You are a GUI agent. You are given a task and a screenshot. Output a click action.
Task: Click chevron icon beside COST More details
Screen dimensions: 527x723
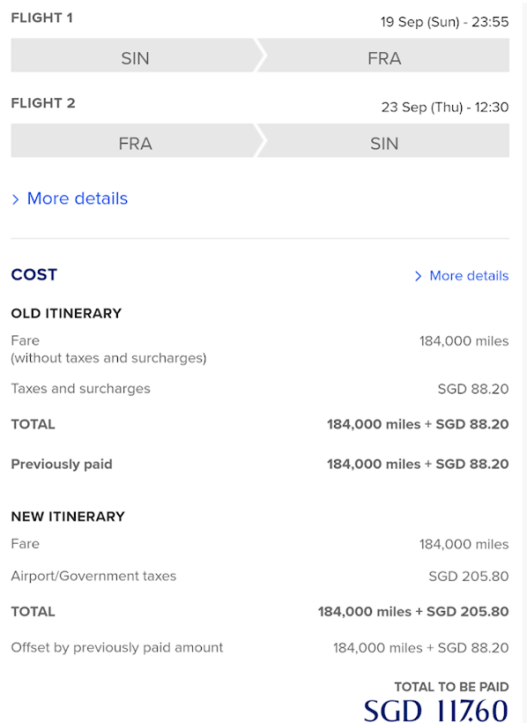[418, 276]
